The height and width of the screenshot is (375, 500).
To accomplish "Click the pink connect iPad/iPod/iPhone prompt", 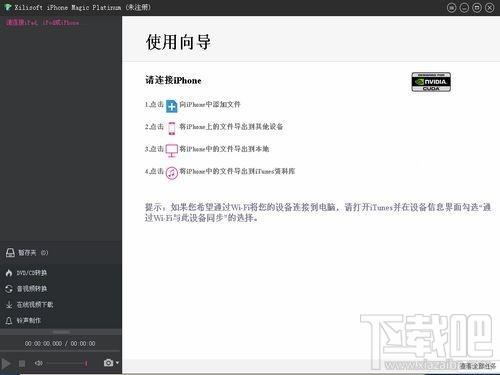I will pyautogui.click(x=43, y=22).
